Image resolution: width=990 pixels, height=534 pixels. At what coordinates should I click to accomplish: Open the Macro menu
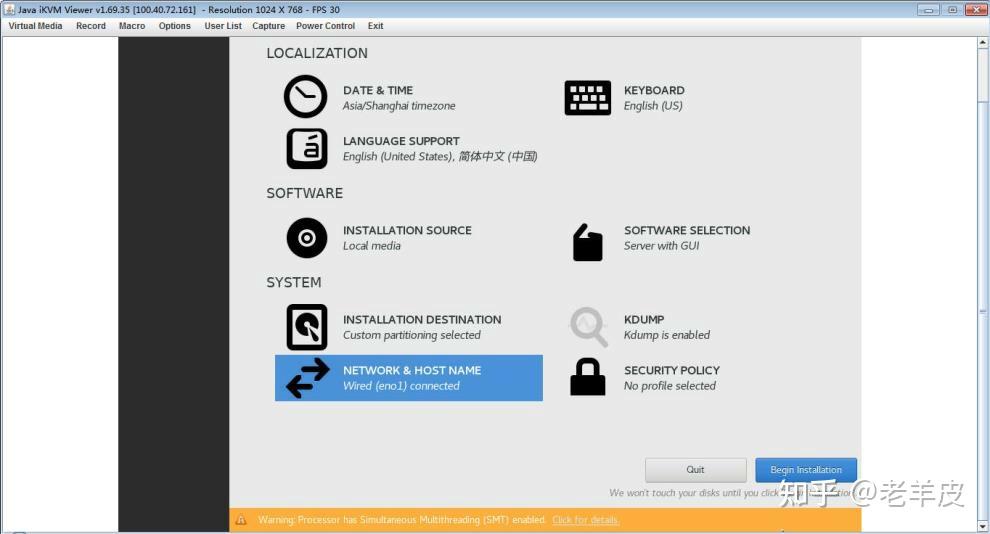click(132, 26)
